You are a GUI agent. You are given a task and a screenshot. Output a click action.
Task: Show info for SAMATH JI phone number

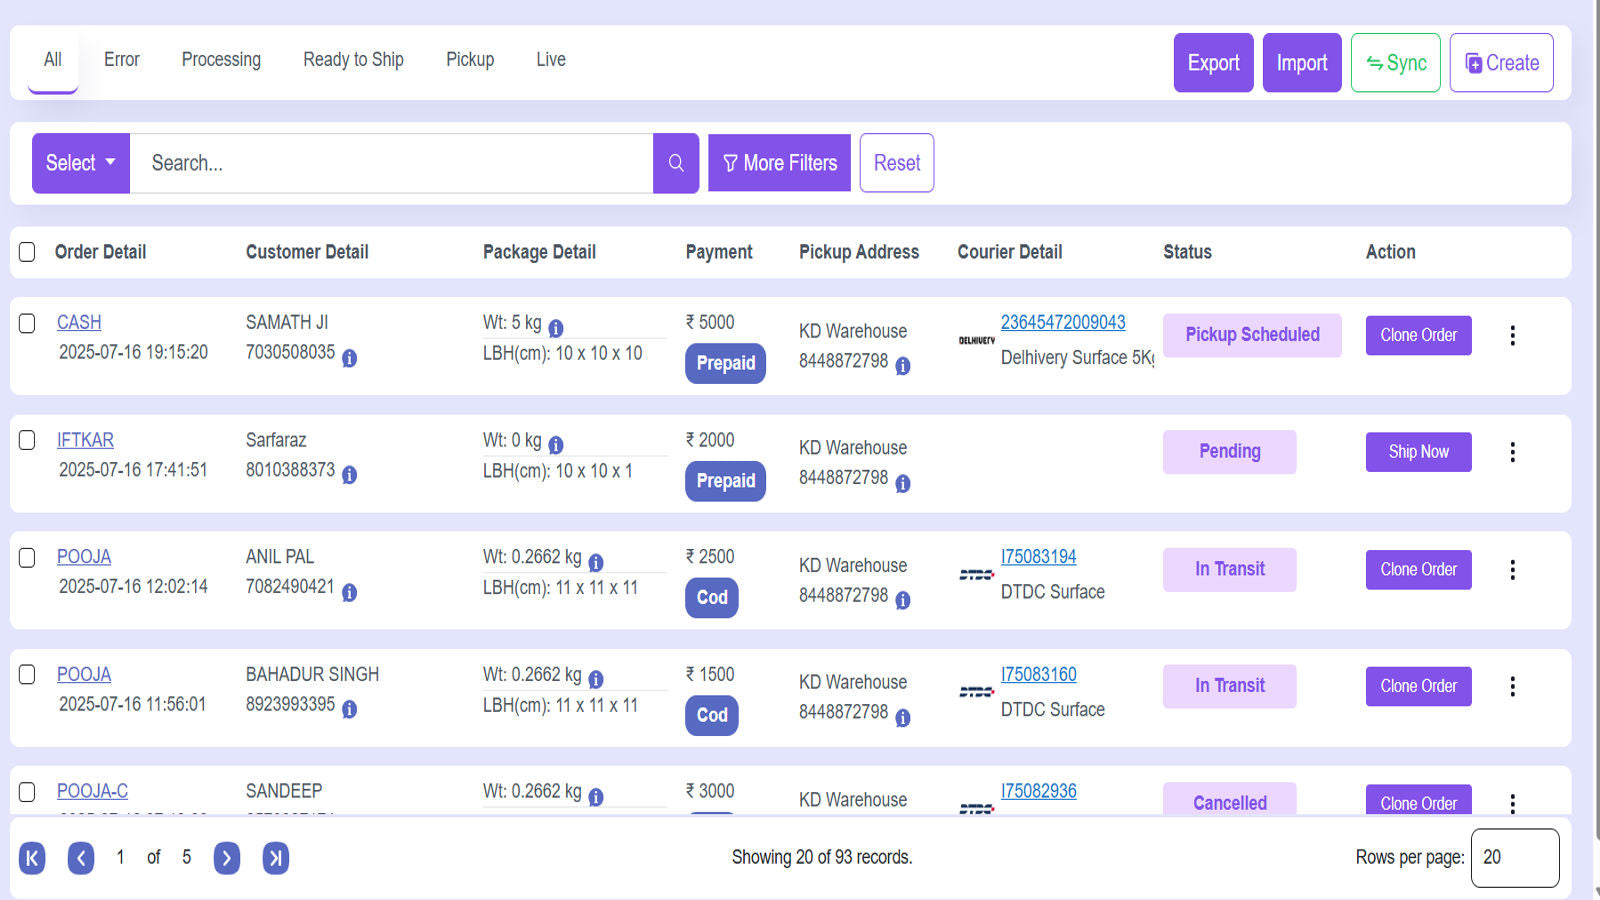click(x=349, y=358)
